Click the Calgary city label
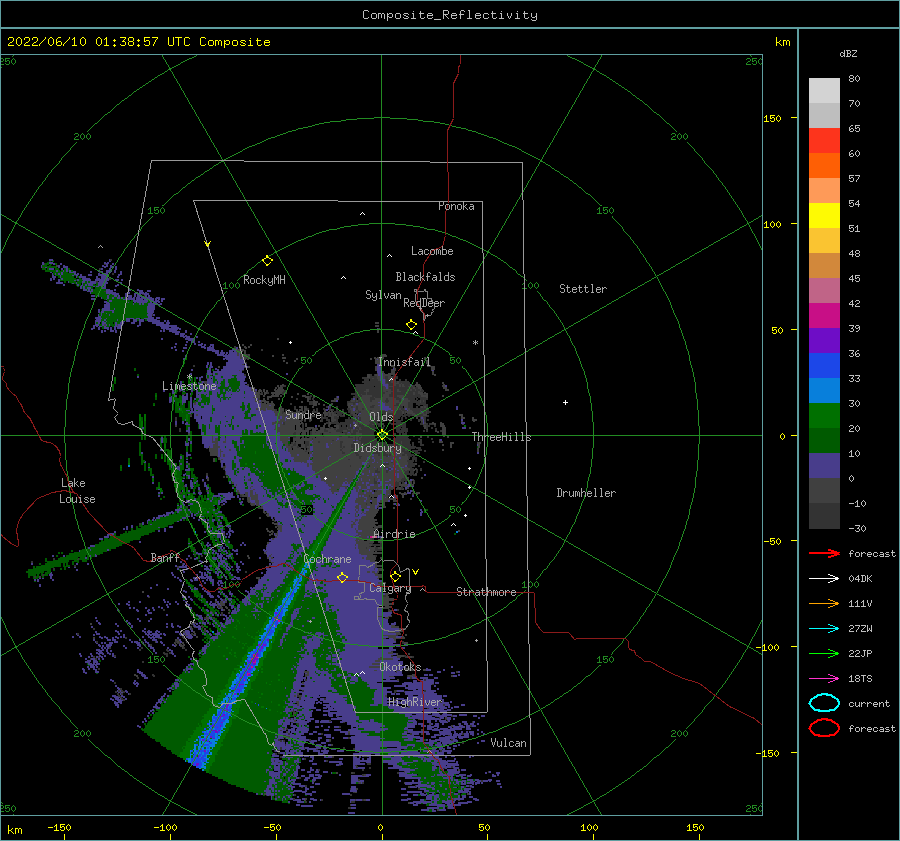The width and height of the screenshot is (900, 841). [x=390, y=588]
